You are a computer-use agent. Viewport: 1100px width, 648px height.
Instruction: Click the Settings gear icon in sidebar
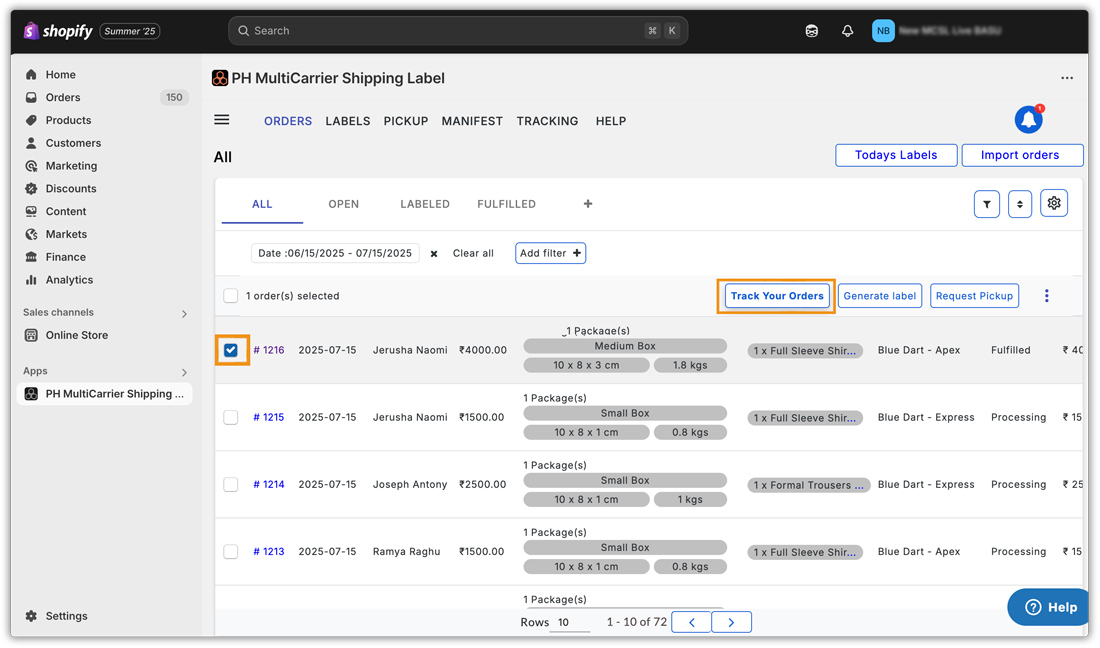point(31,616)
